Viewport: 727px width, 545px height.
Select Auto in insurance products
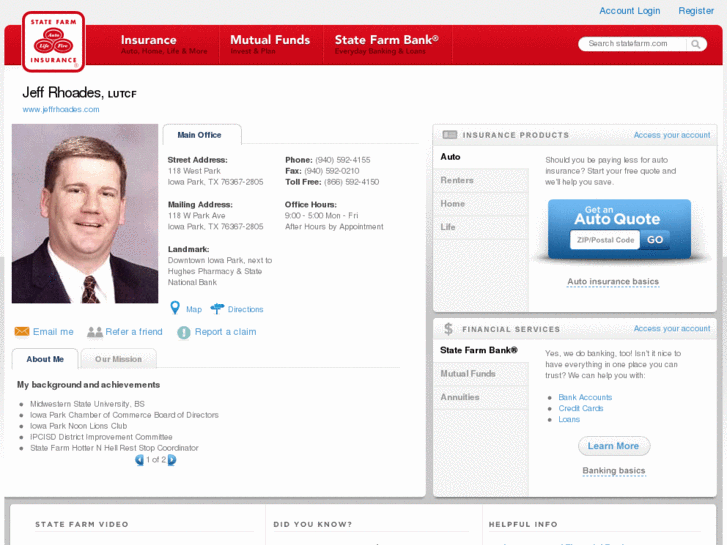(x=481, y=157)
